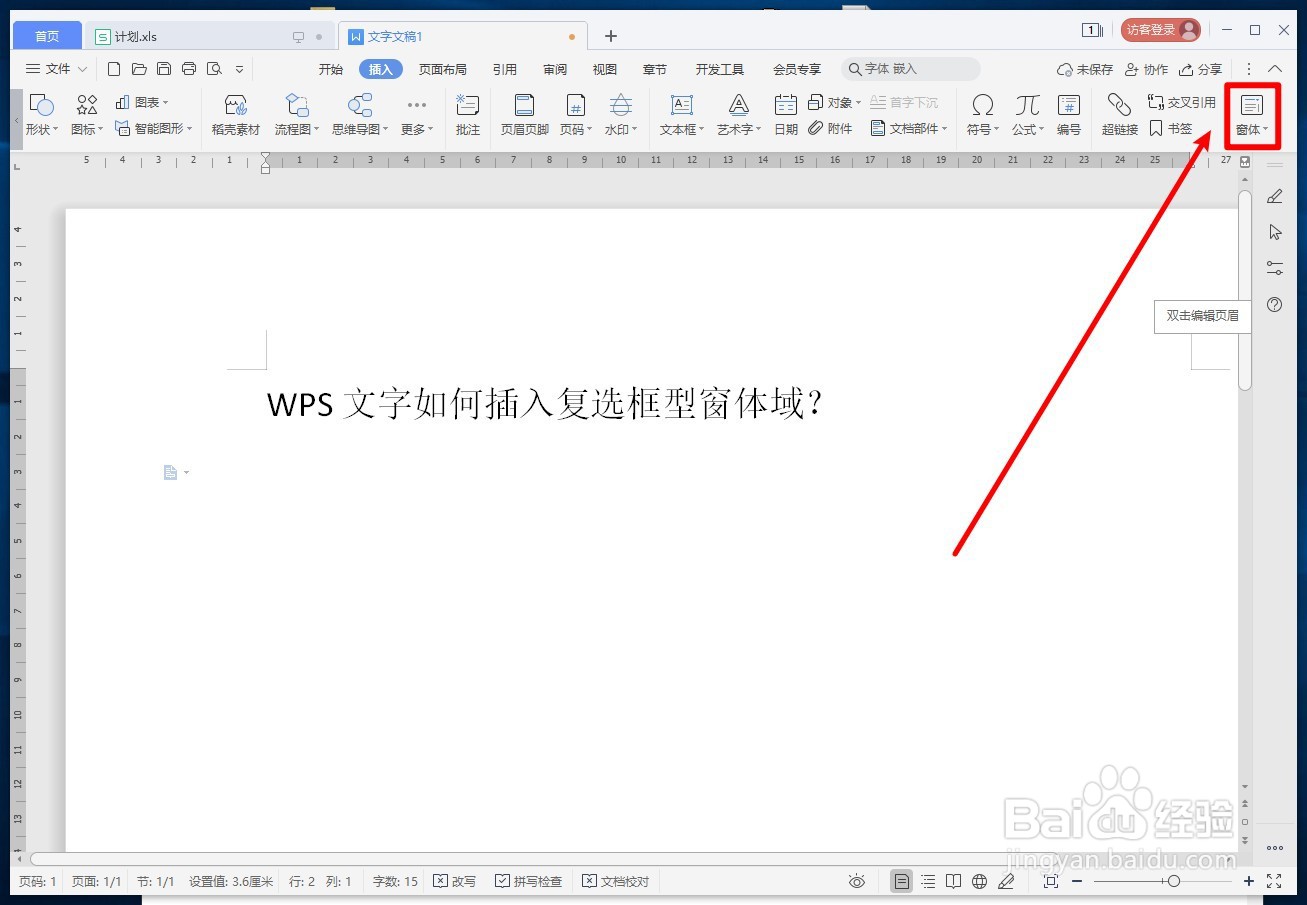Switch to Page layout view
The image size is (1307, 905).
[902, 881]
